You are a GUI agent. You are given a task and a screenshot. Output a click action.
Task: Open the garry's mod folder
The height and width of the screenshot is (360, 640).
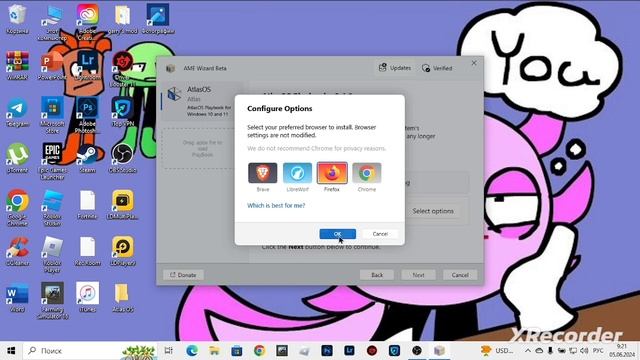(x=122, y=19)
